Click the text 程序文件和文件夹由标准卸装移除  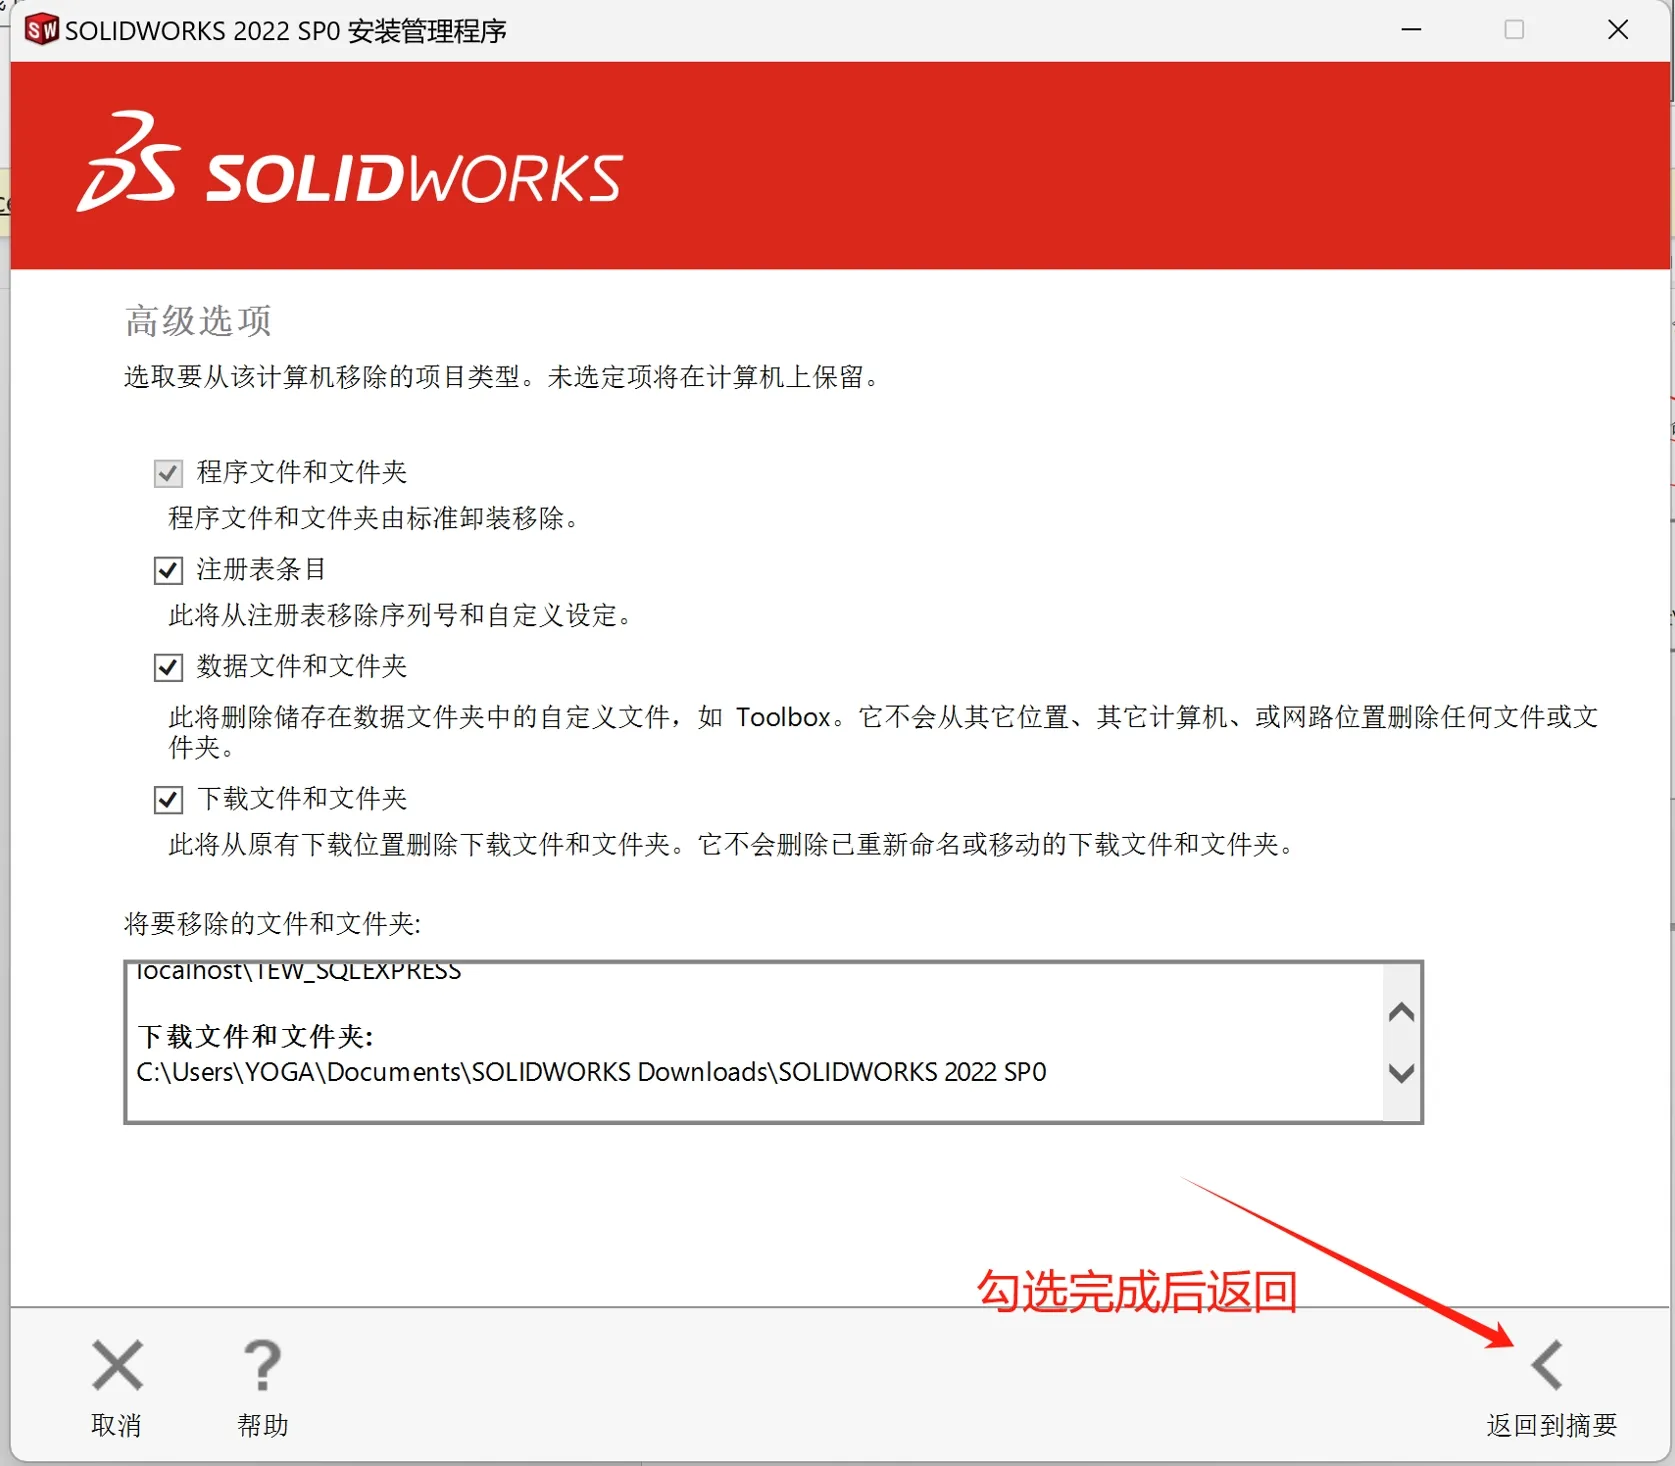tap(376, 518)
